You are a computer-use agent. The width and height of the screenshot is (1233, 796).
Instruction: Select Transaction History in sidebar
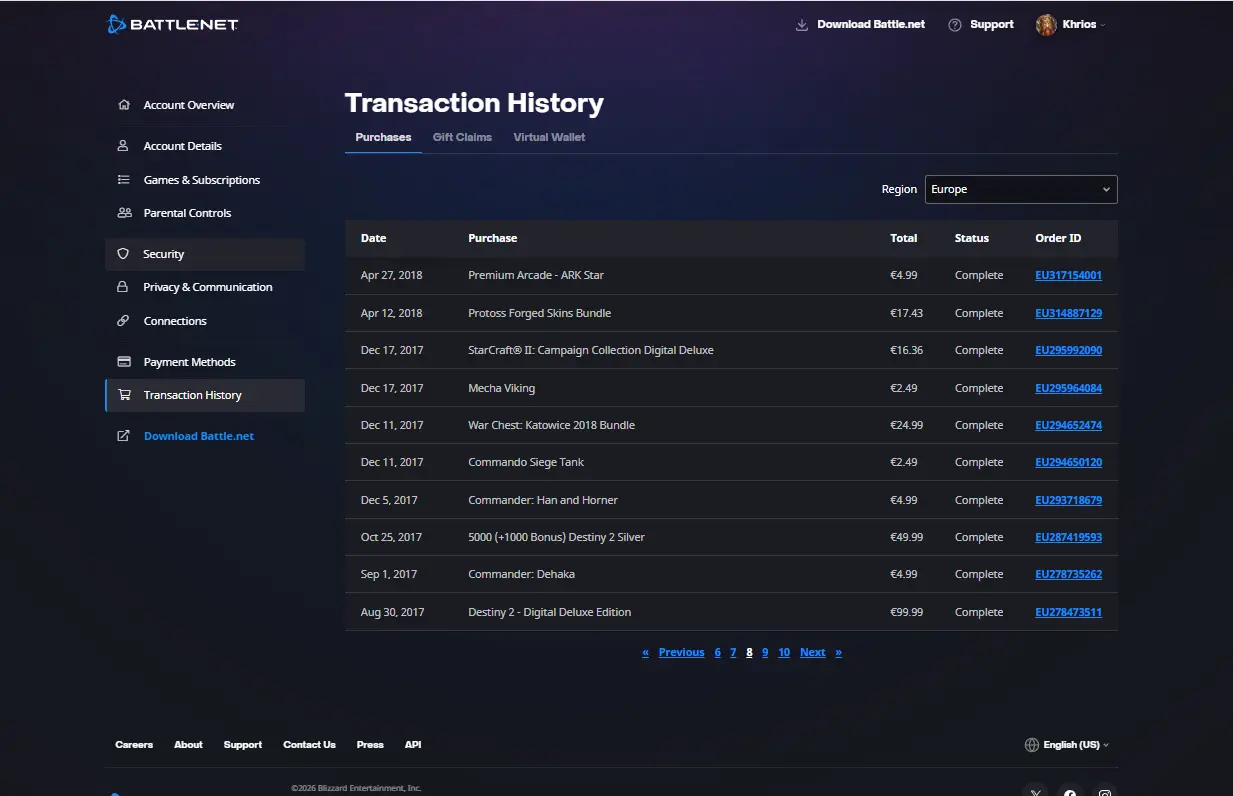coord(205,395)
